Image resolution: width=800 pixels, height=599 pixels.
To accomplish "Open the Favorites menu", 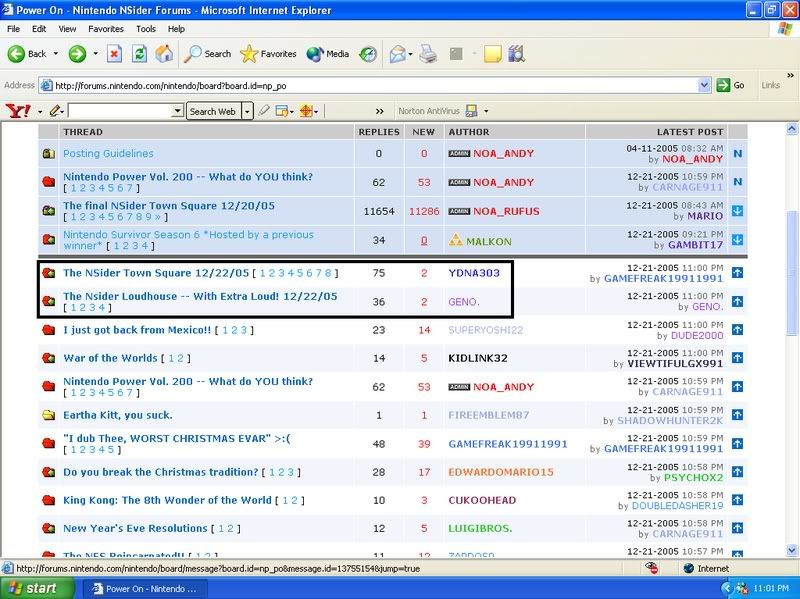I will pos(106,29).
